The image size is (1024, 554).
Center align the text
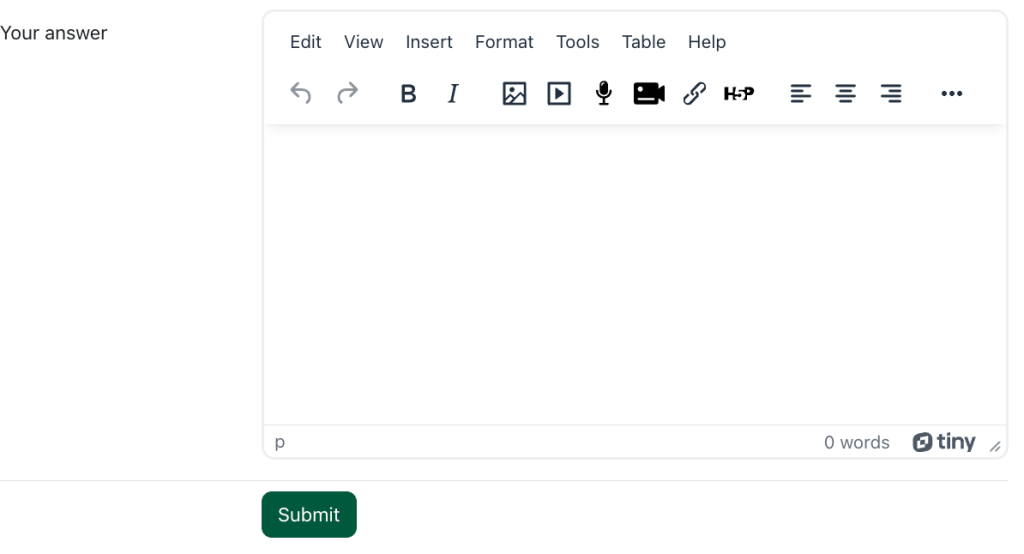click(x=846, y=94)
